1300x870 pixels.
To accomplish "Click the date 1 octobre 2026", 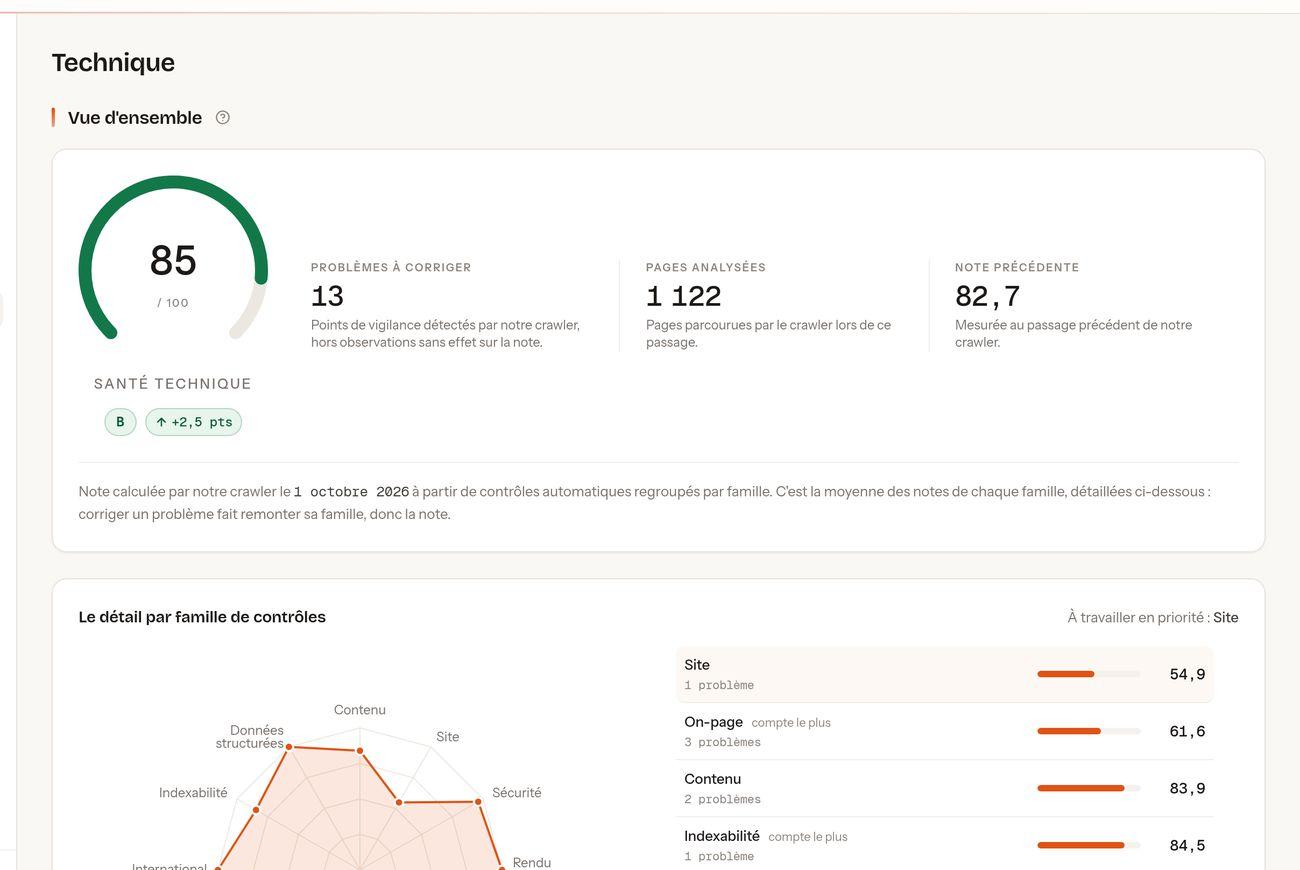I will pos(351,492).
